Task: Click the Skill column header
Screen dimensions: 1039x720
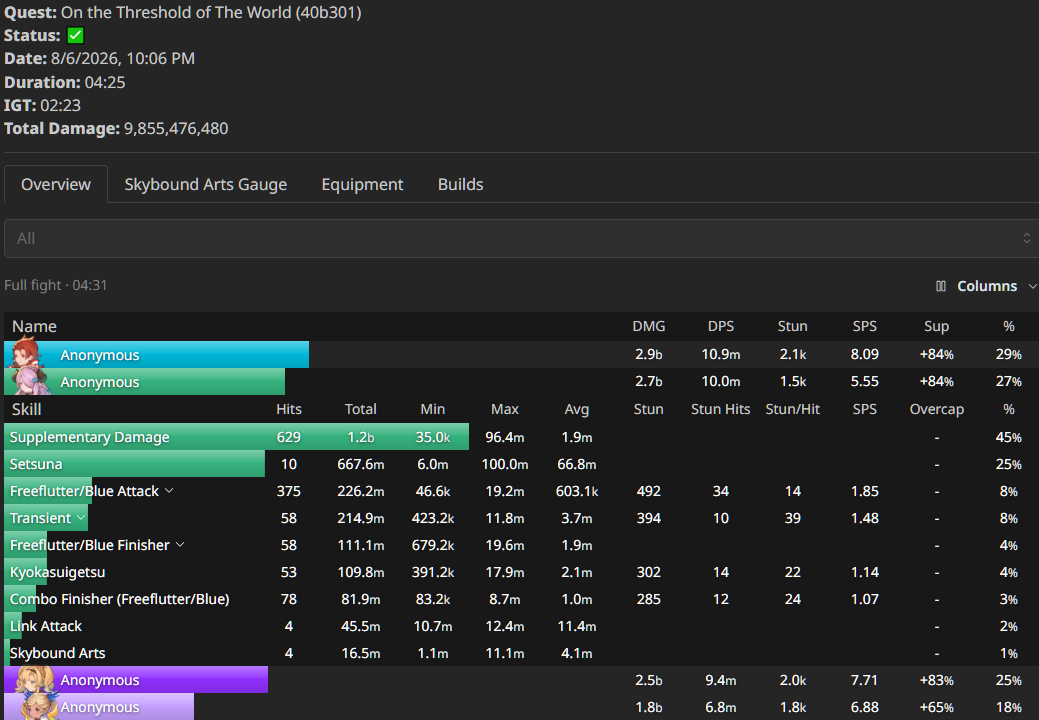Action: click(27, 409)
